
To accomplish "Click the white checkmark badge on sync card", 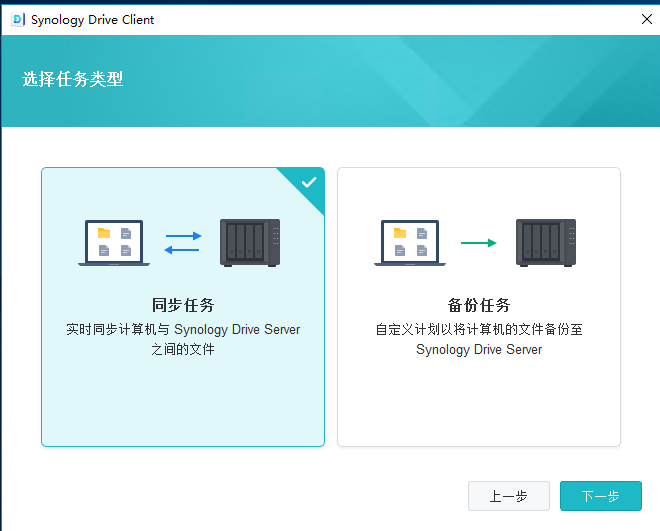I will click(x=309, y=182).
